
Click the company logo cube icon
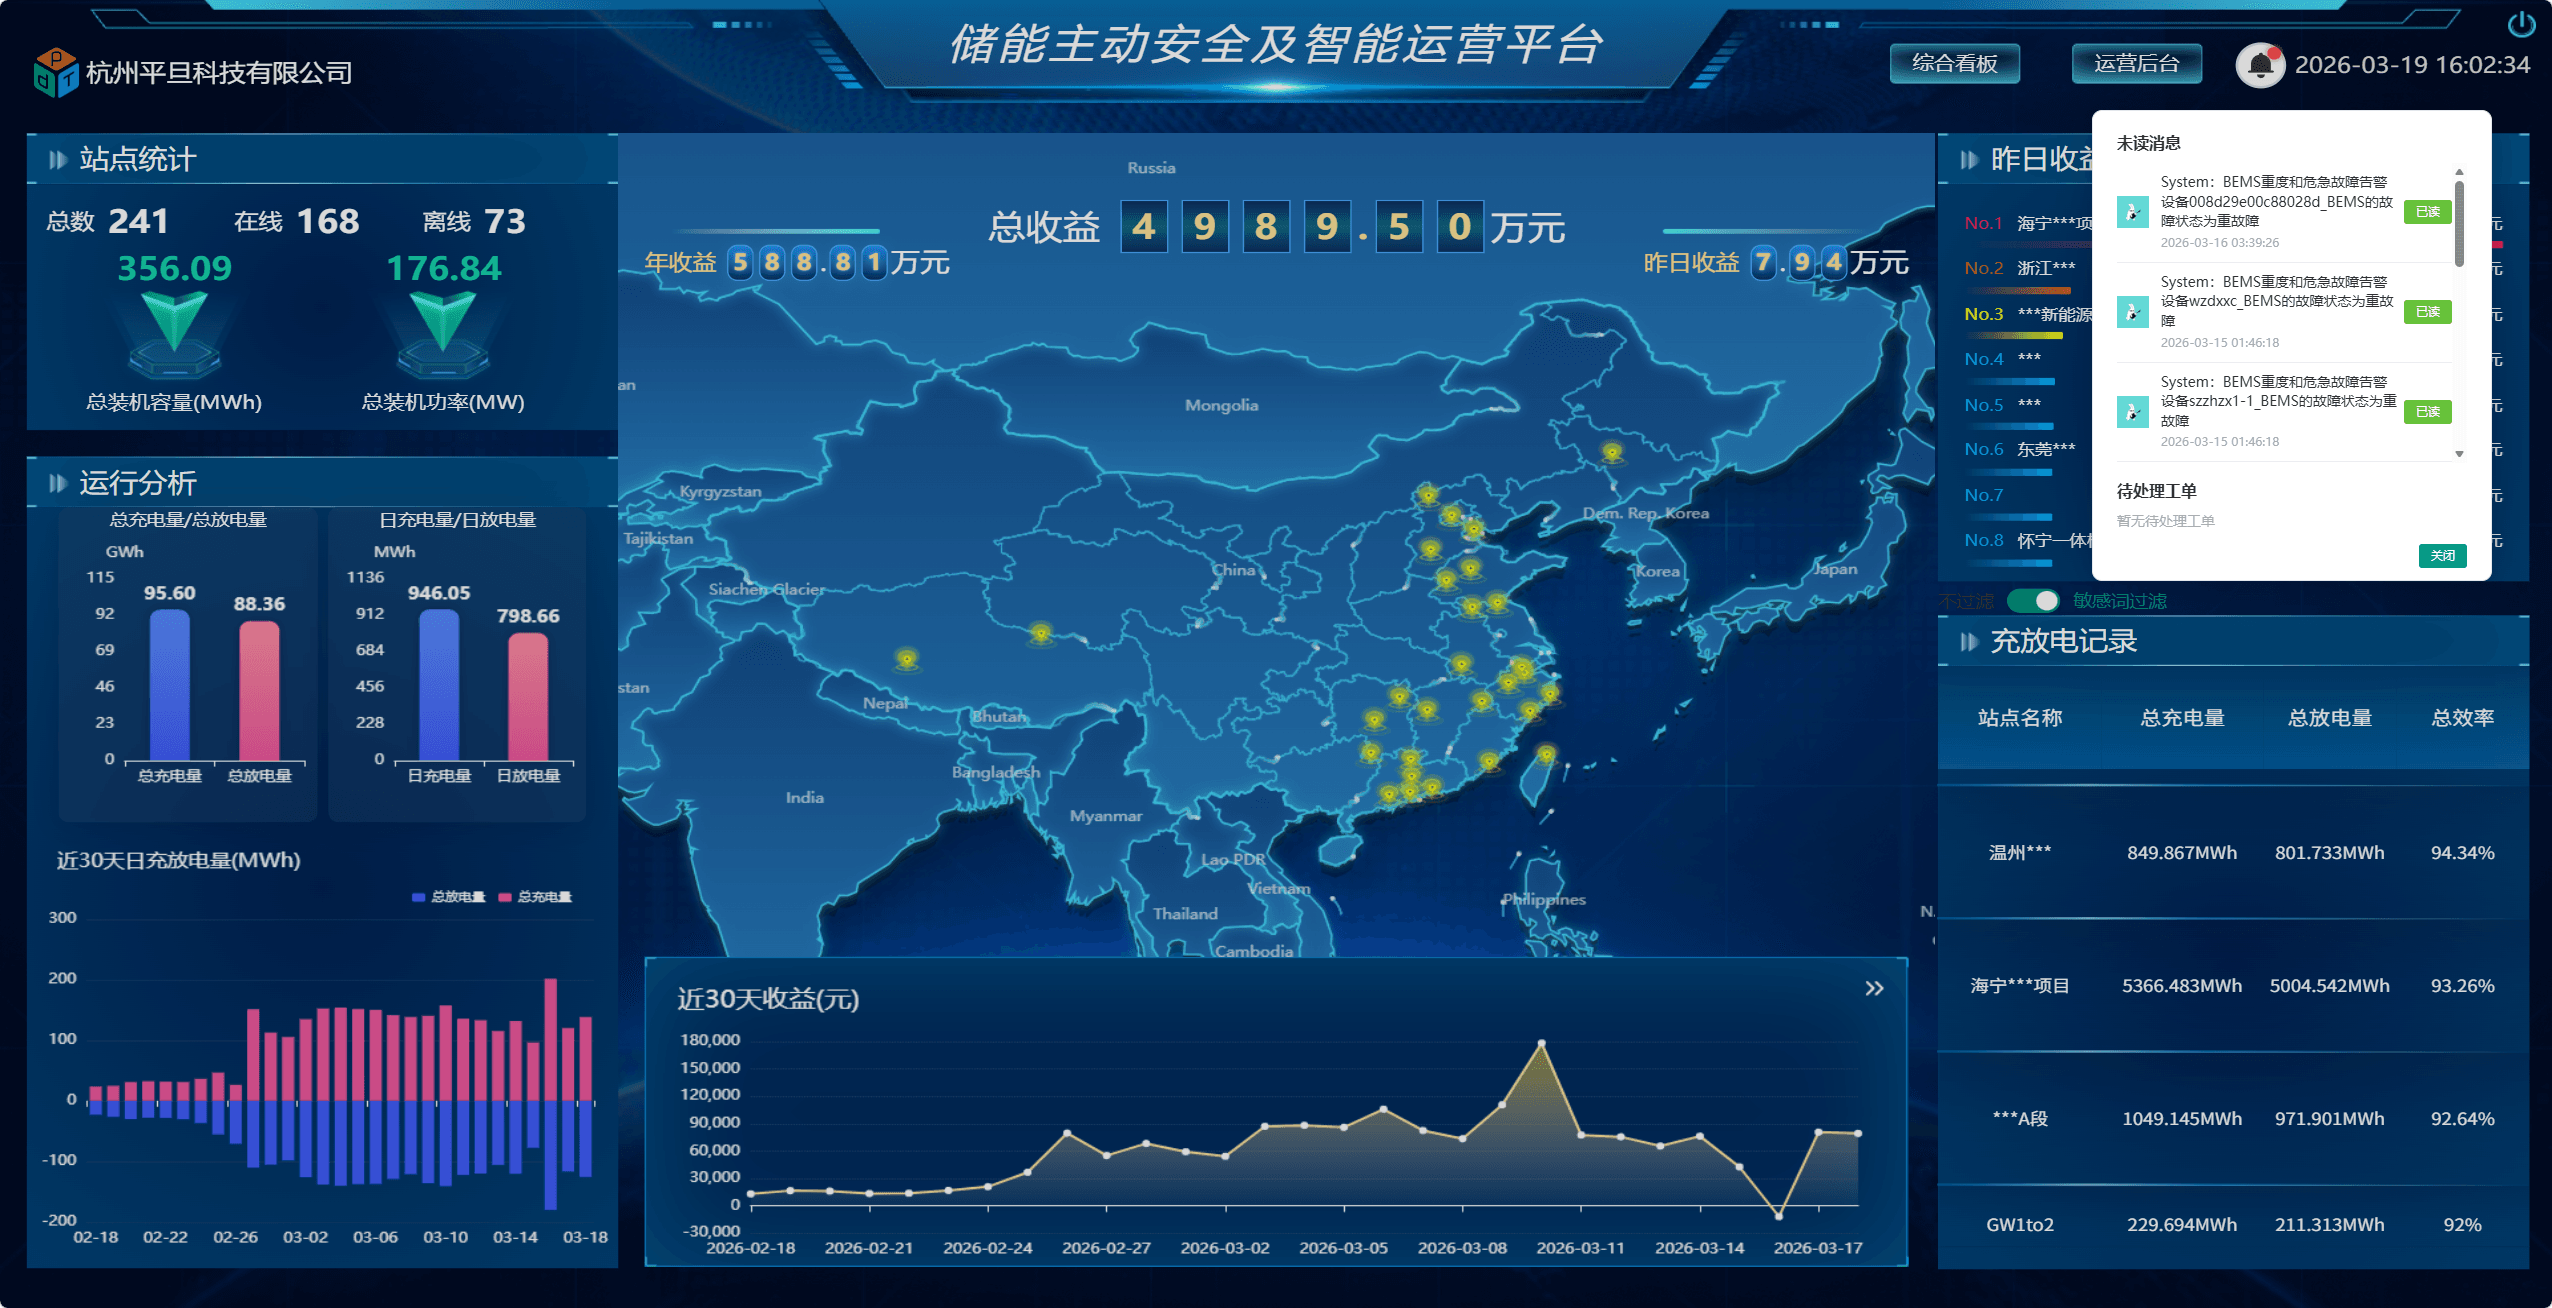click(x=55, y=73)
